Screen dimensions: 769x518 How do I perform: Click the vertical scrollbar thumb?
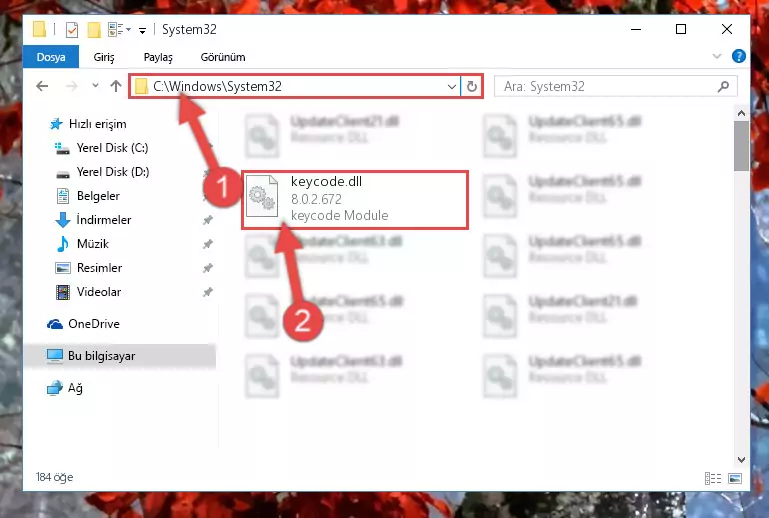pos(741,146)
